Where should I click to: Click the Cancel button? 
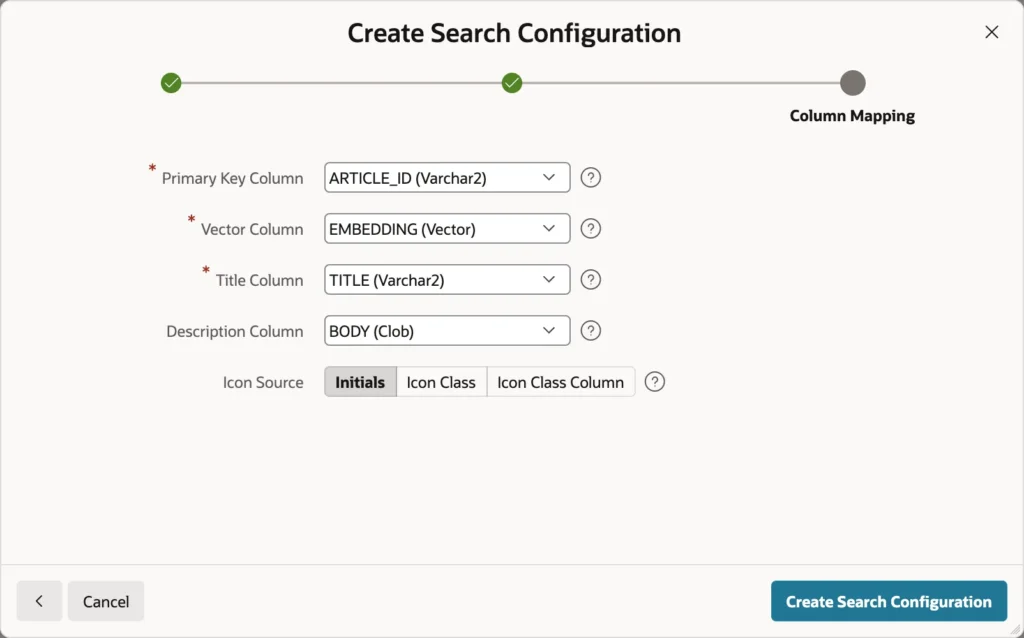106,601
